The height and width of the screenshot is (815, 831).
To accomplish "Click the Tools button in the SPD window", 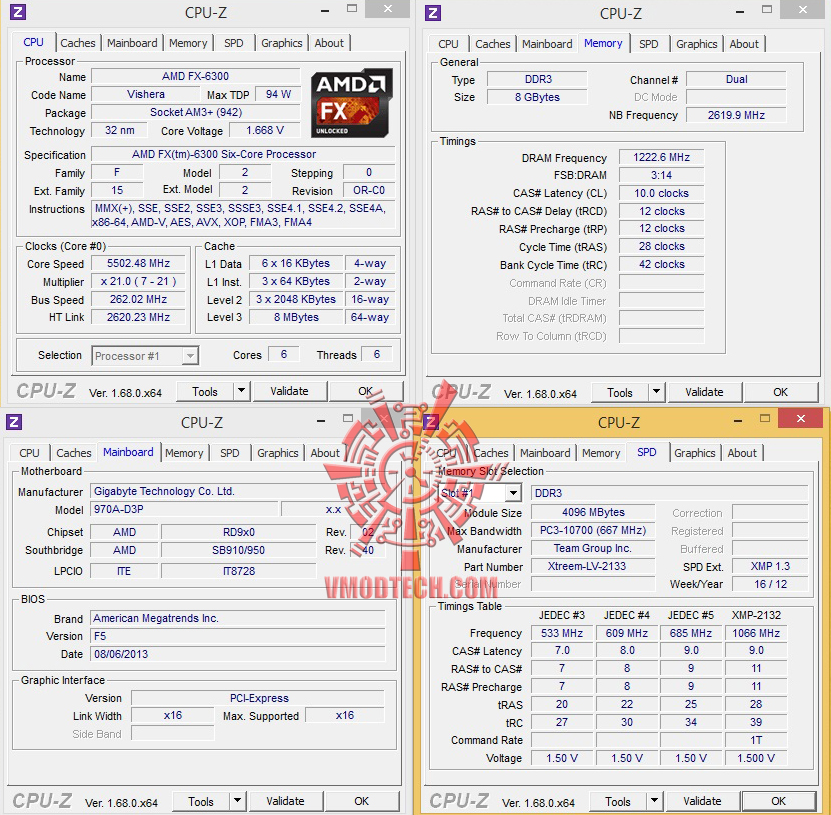I will [618, 802].
